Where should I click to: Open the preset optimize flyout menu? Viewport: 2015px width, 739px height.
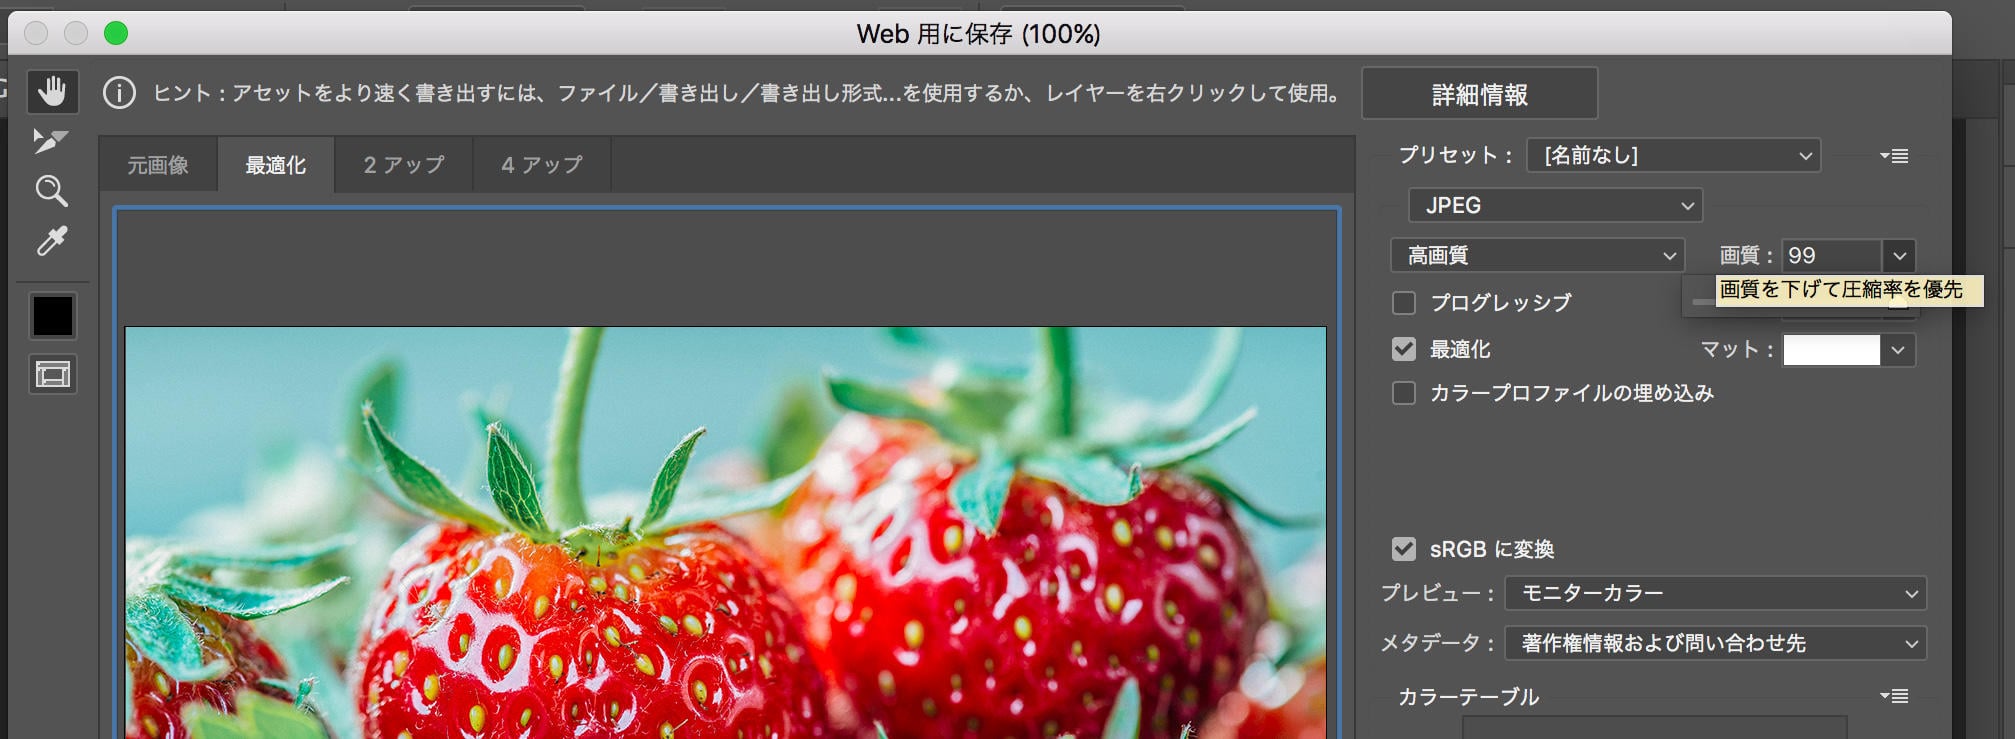coord(1893,156)
